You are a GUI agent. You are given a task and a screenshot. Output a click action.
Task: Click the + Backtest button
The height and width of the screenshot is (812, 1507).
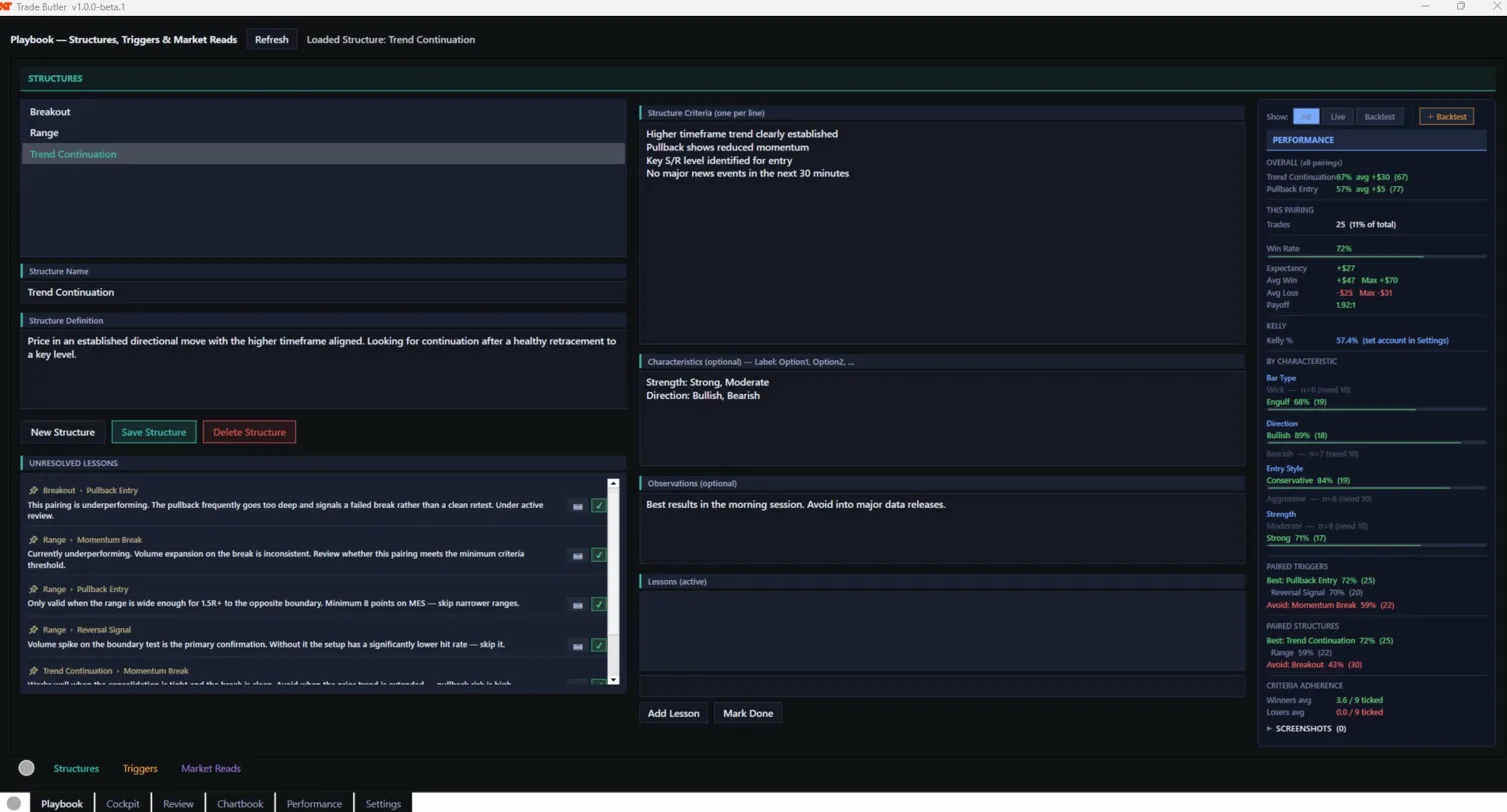[x=1445, y=117]
